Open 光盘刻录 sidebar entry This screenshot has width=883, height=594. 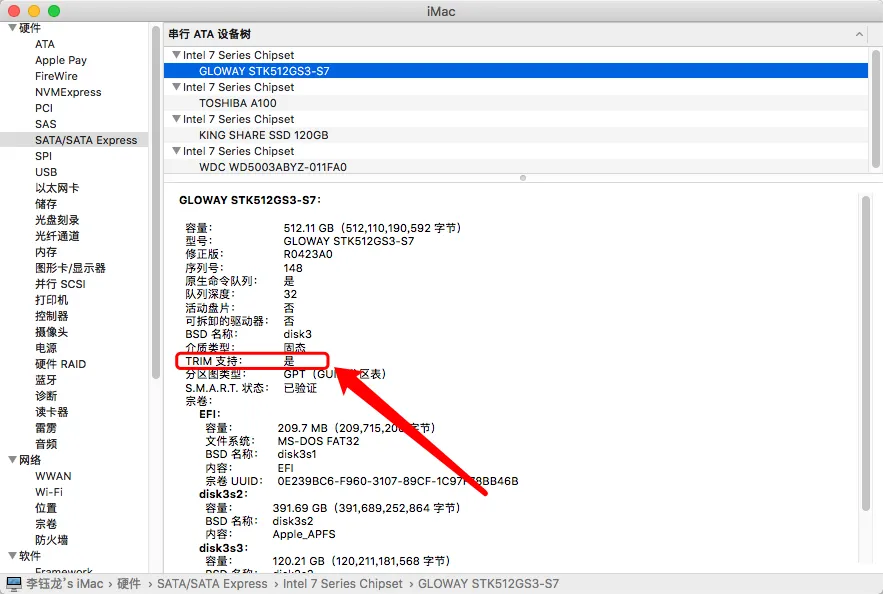pyautogui.click(x=57, y=220)
